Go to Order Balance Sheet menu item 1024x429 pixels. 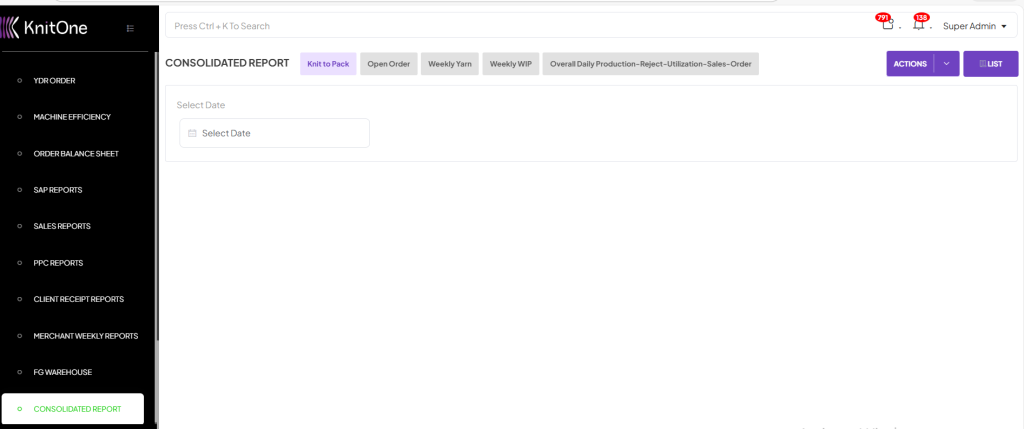point(76,154)
